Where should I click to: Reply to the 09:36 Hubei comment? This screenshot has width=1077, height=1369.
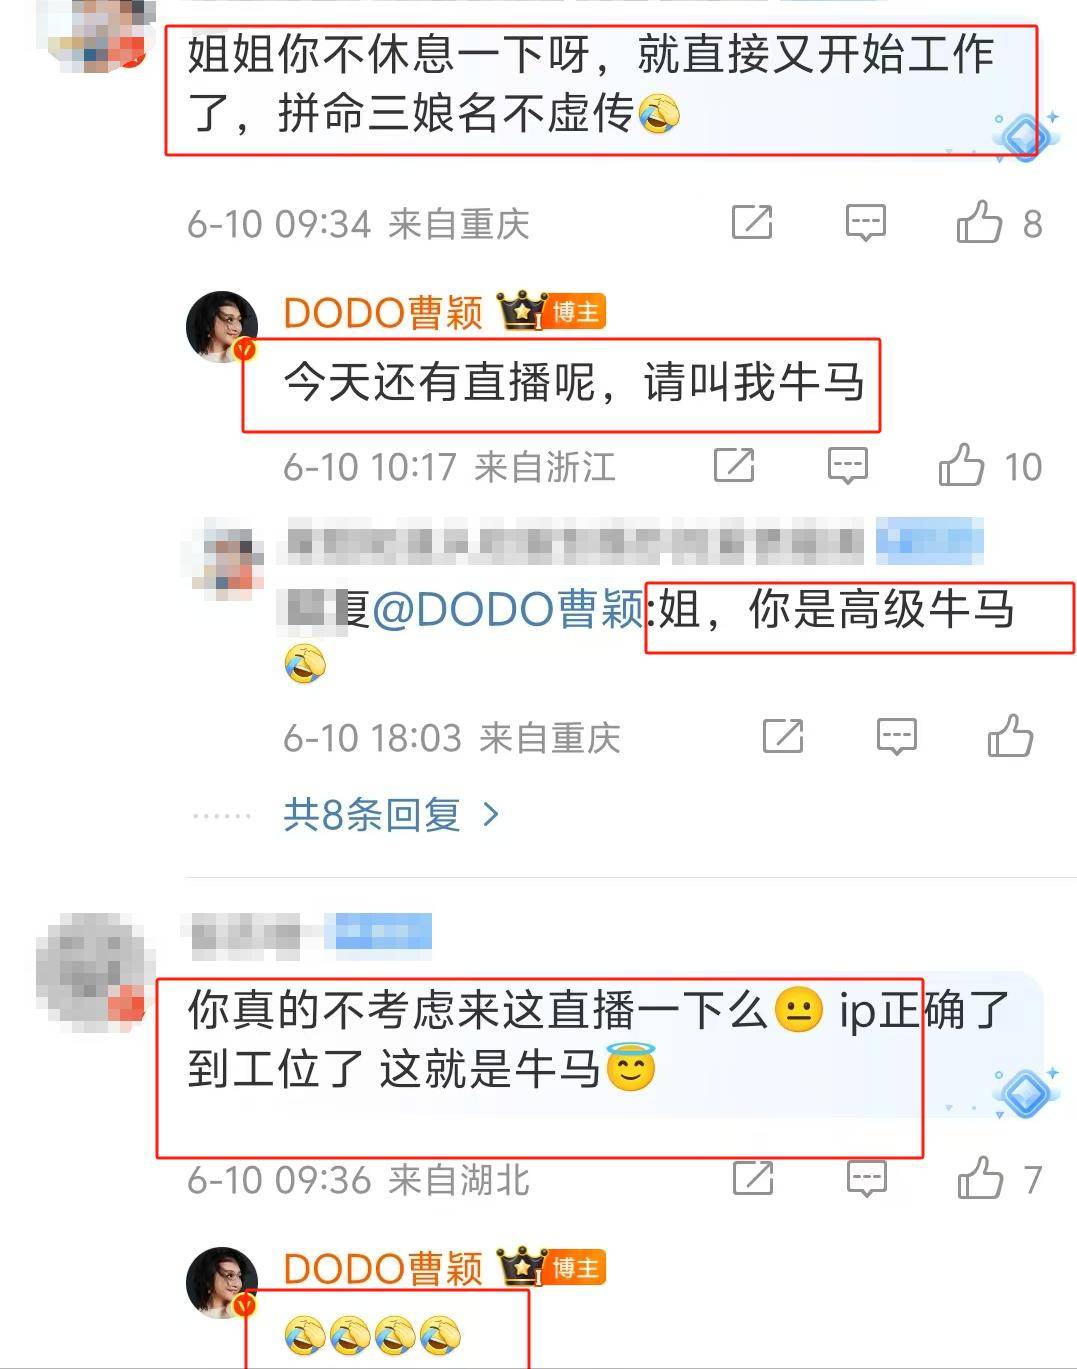point(866,1179)
